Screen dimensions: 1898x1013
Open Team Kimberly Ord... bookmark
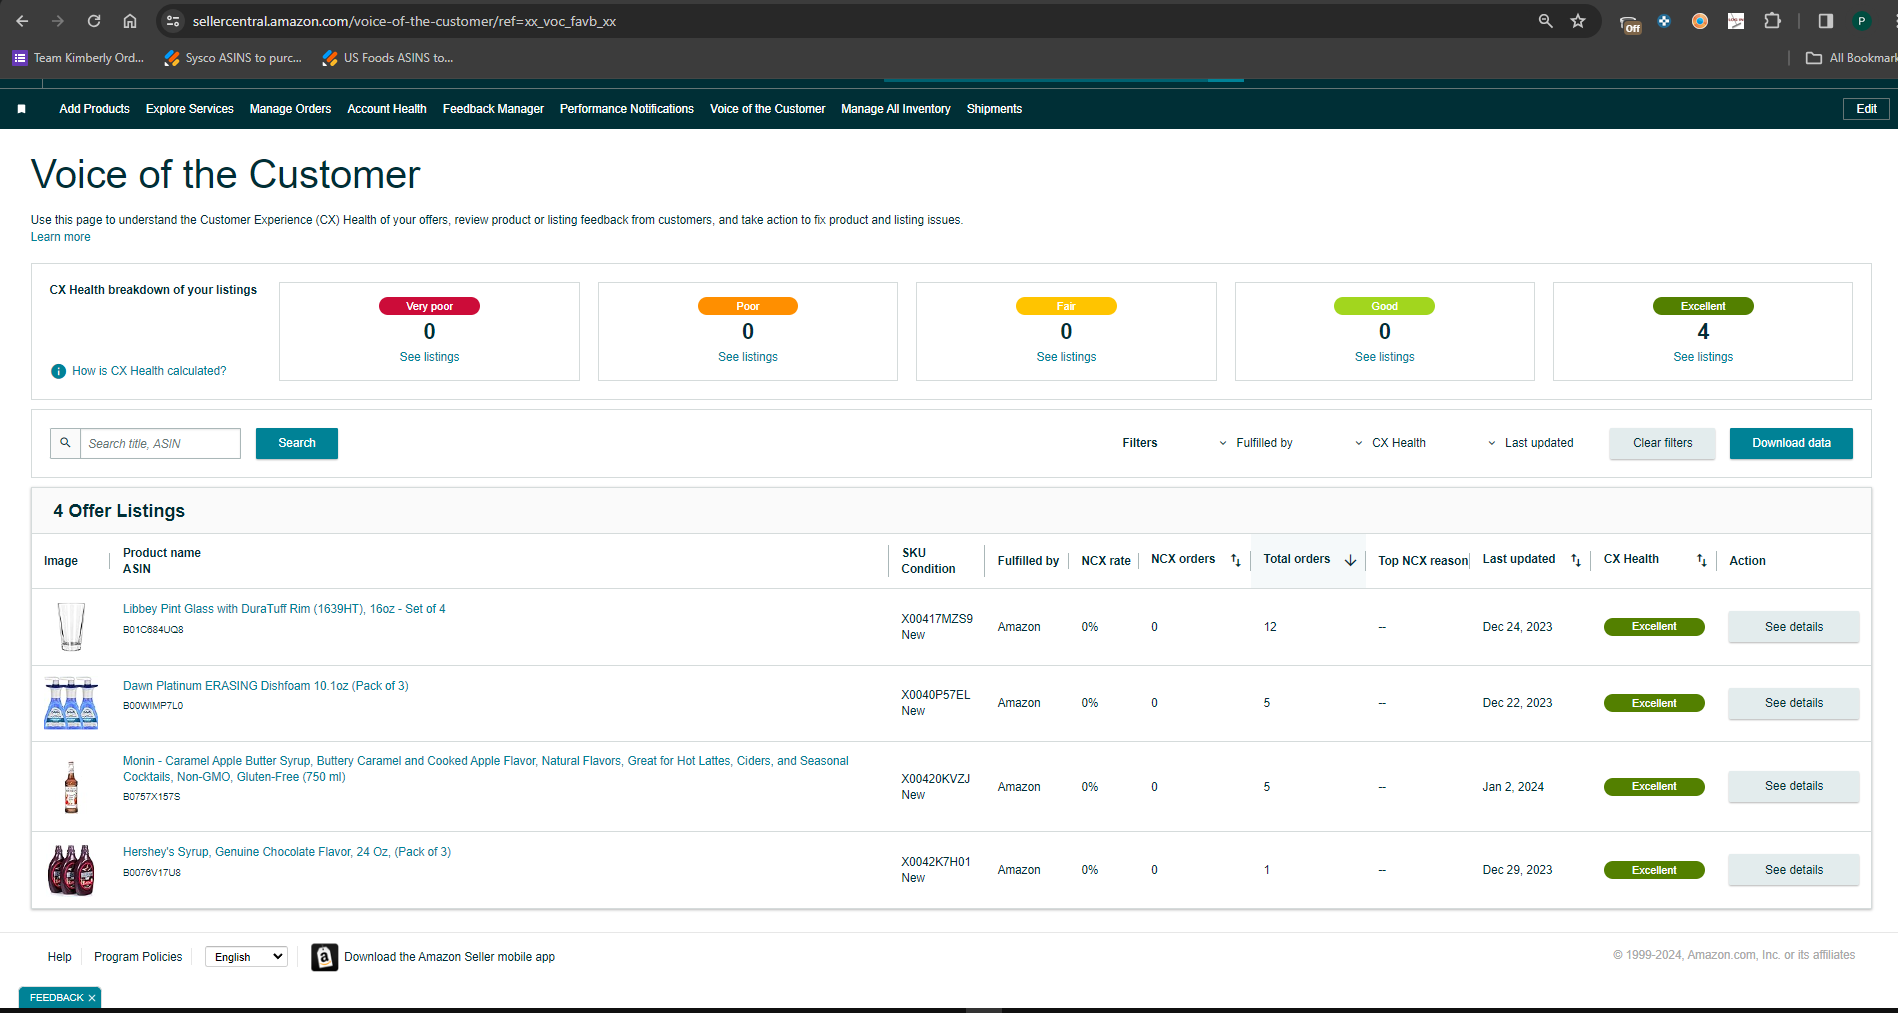pos(78,58)
